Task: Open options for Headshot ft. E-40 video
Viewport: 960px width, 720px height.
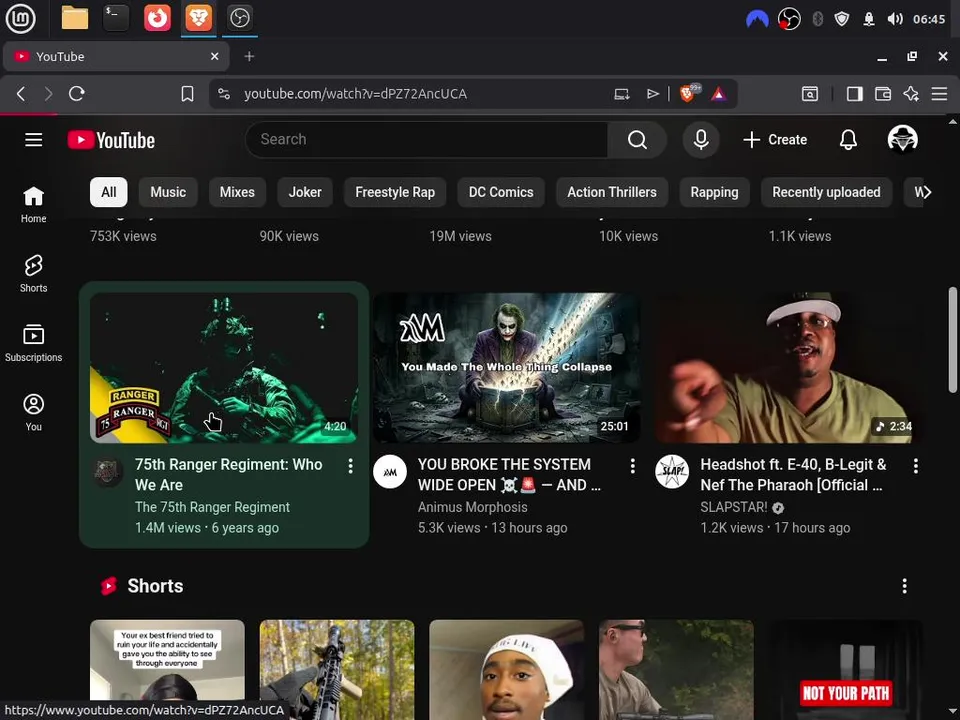Action: tap(915, 466)
